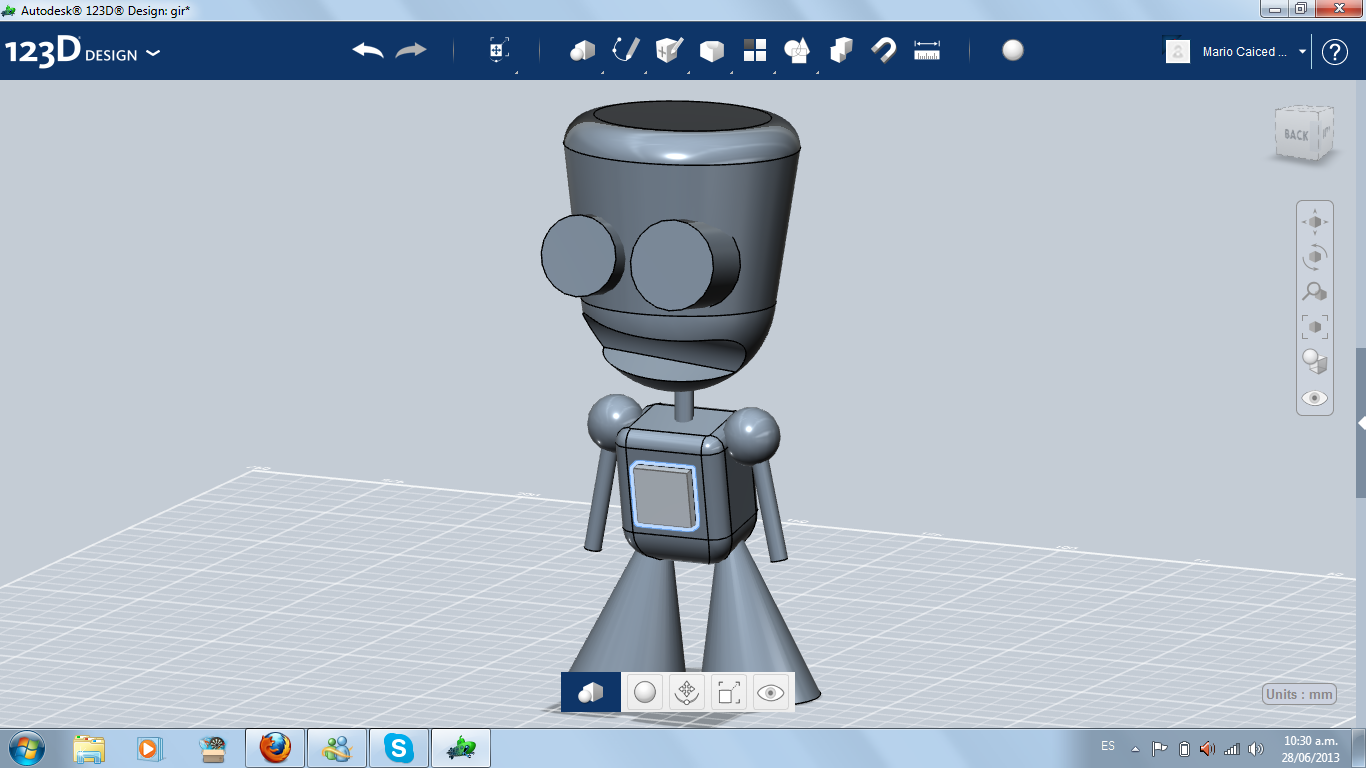This screenshot has height=768, width=1366.
Task: Select the Zoom magnifier tool
Action: coord(1315,292)
